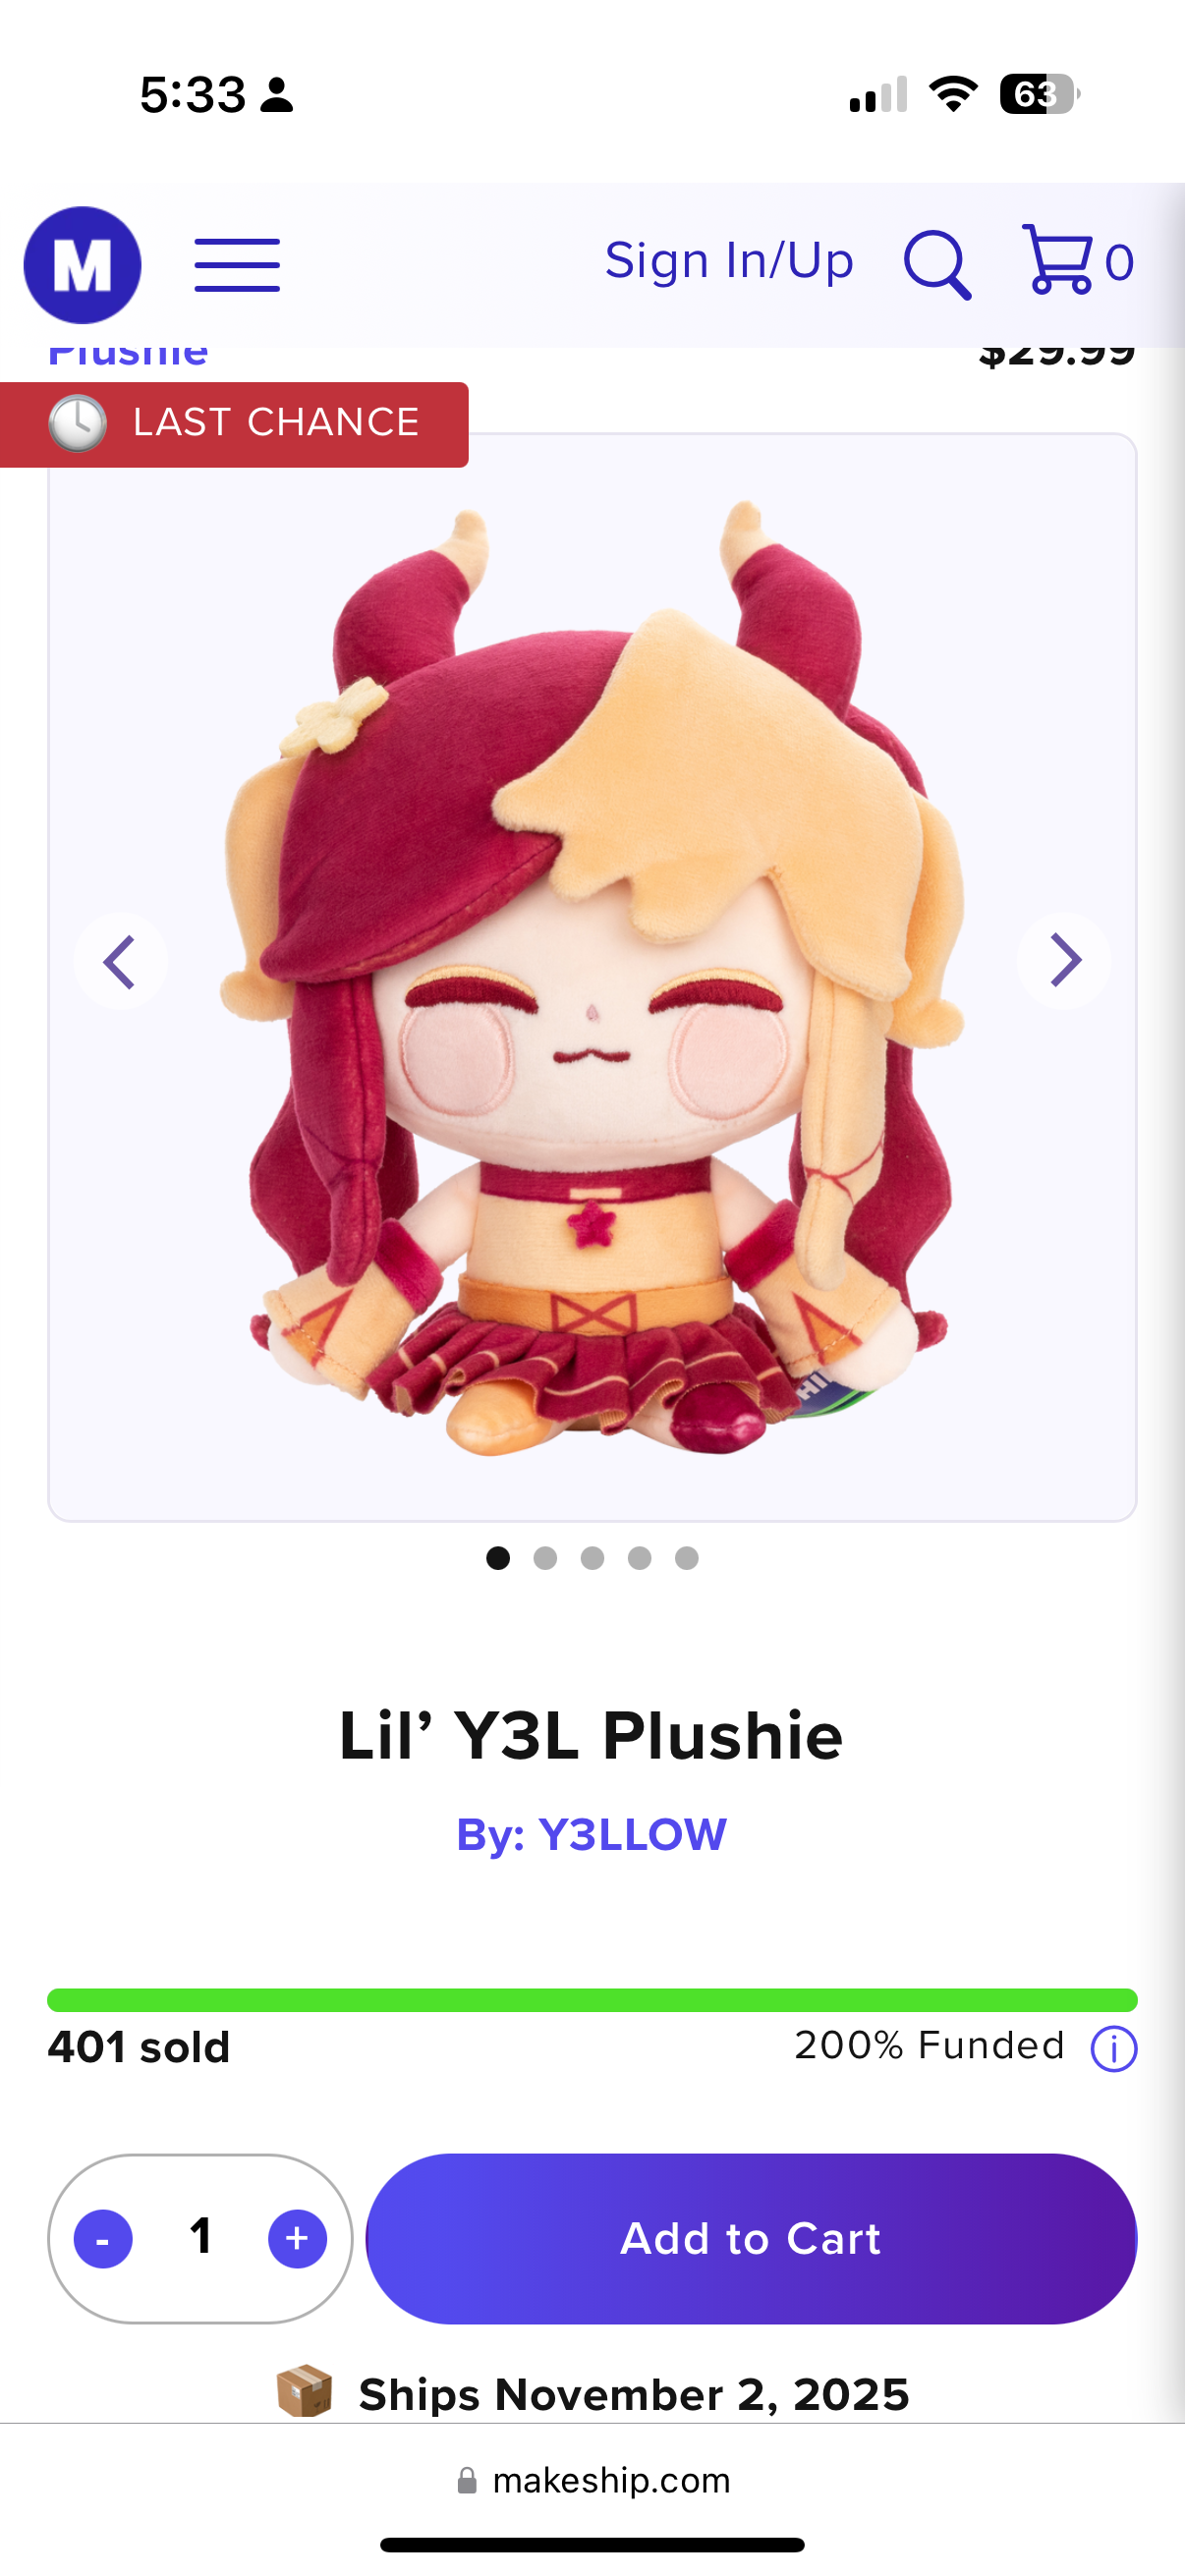Select the fifth carousel dot

686,1558
